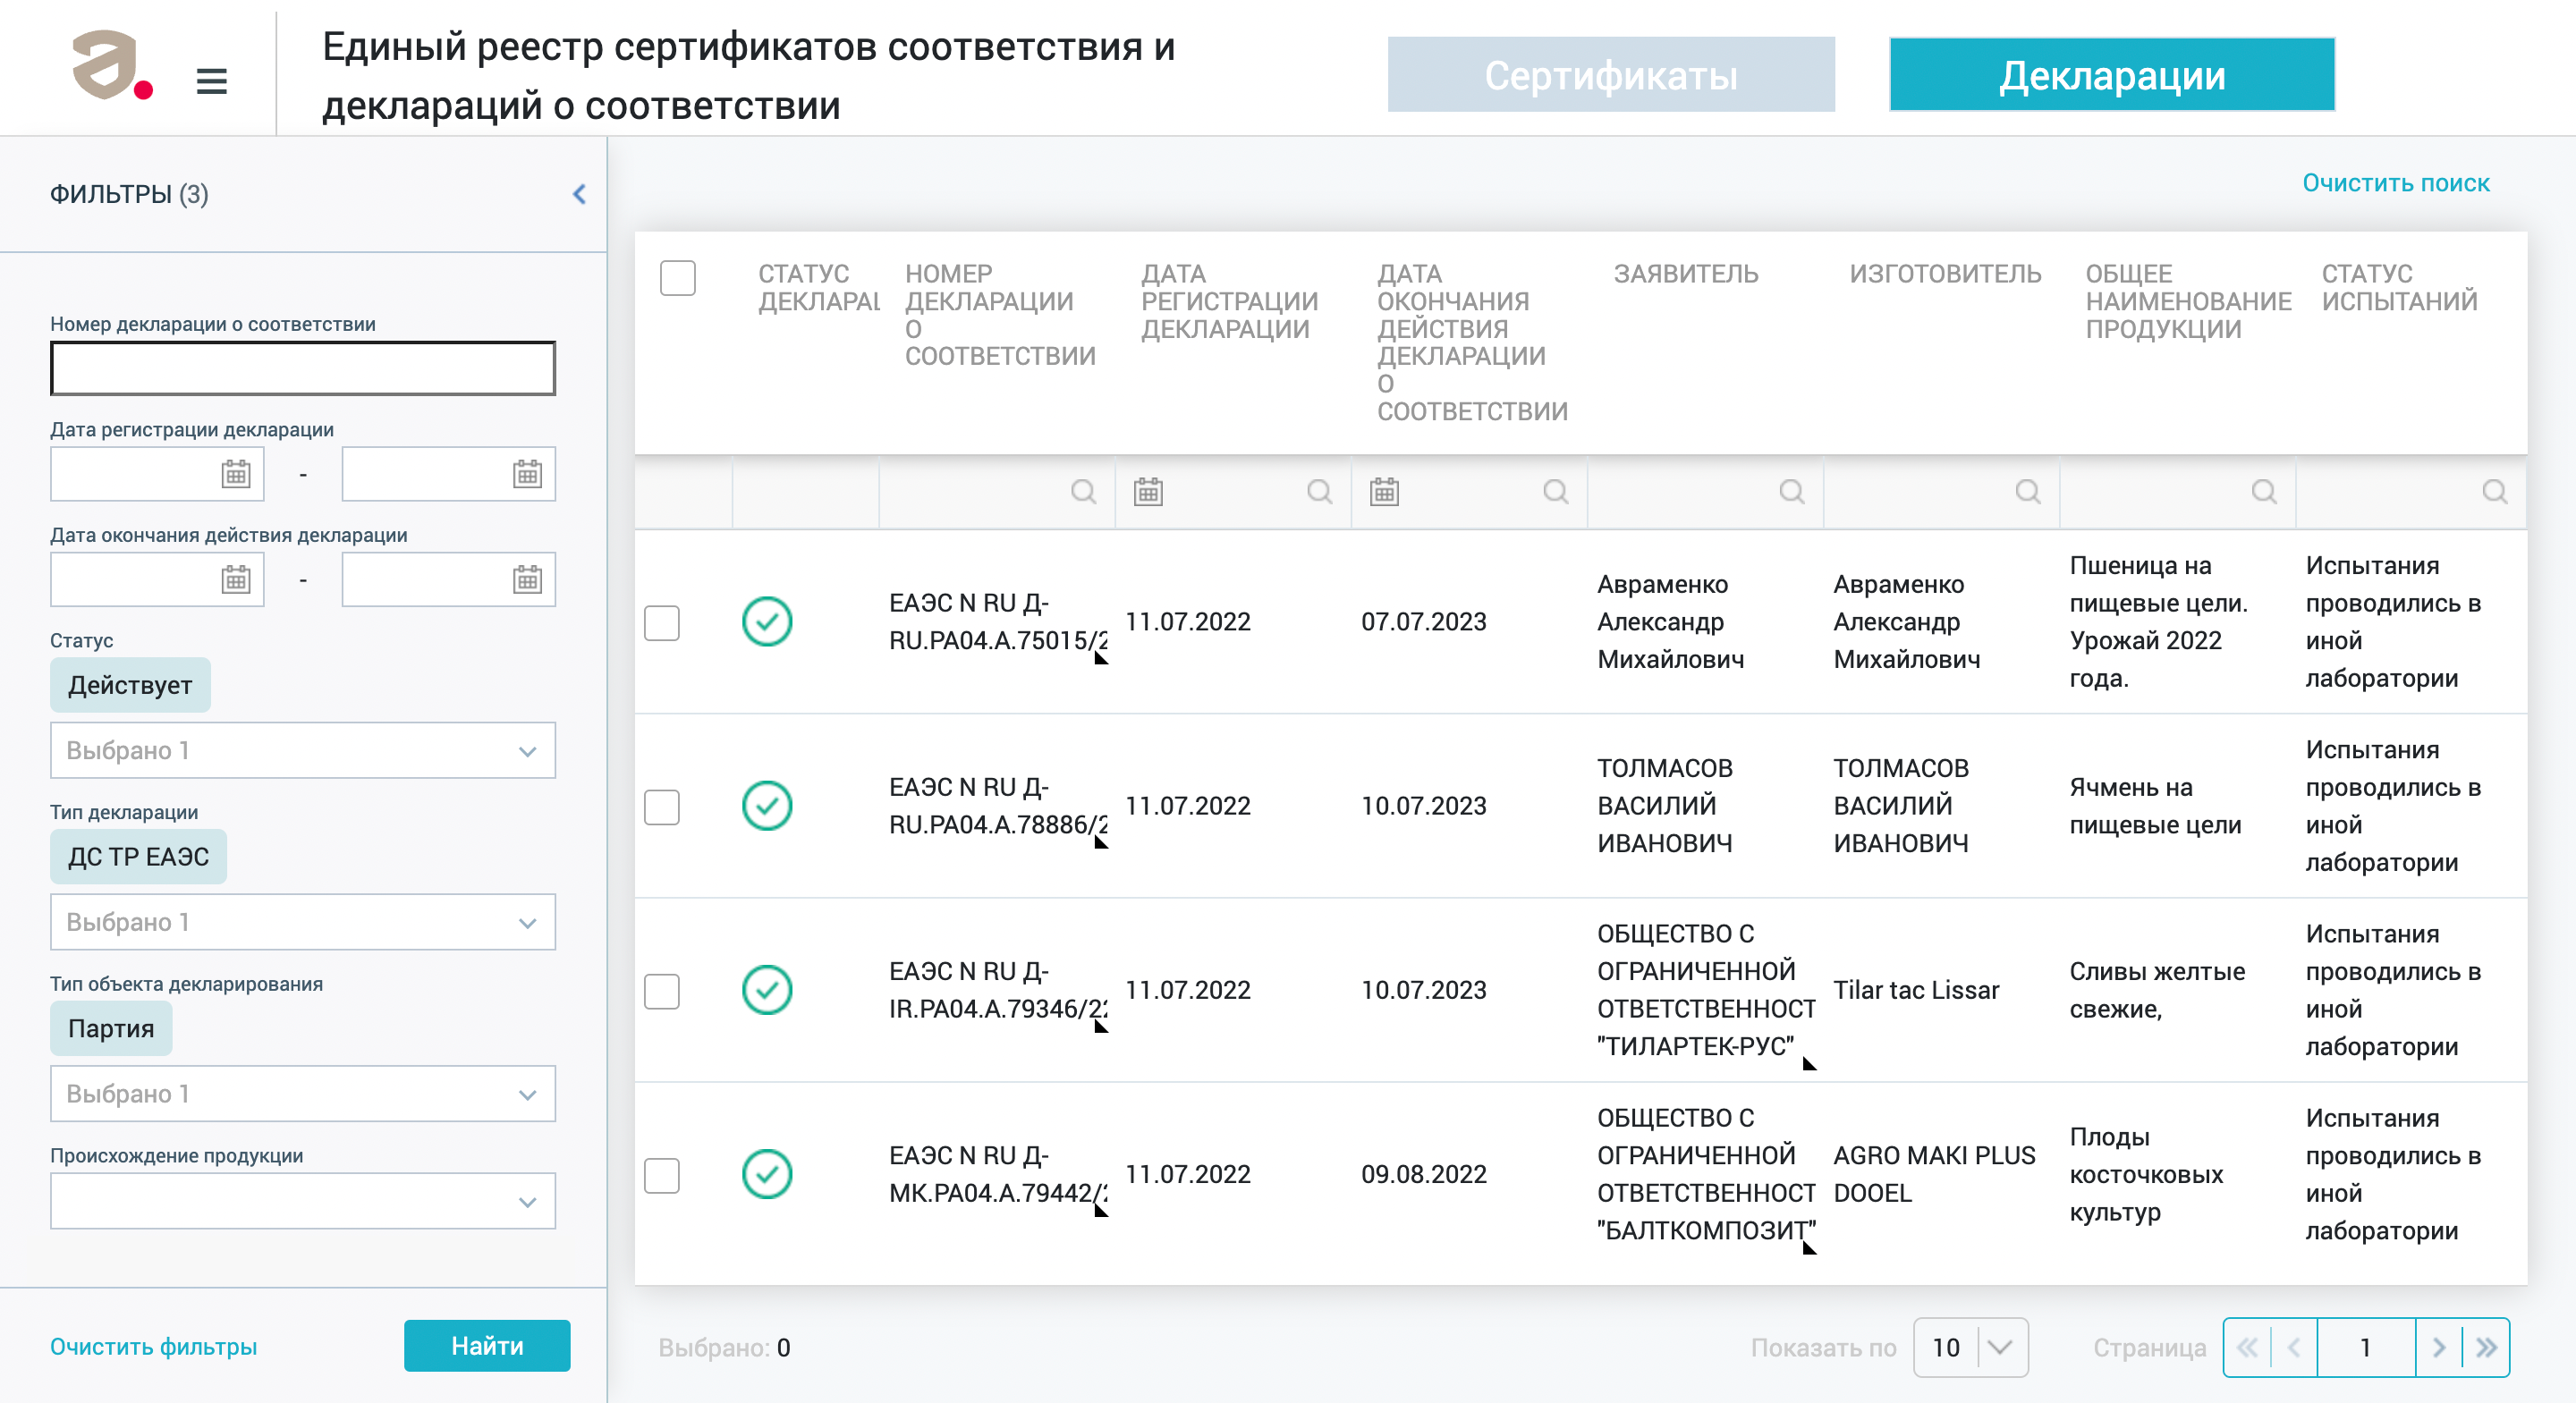Viewport: 2576px width, 1403px height.
Task: Click Очистить фильтры link
Action: pyautogui.click(x=154, y=1346)
